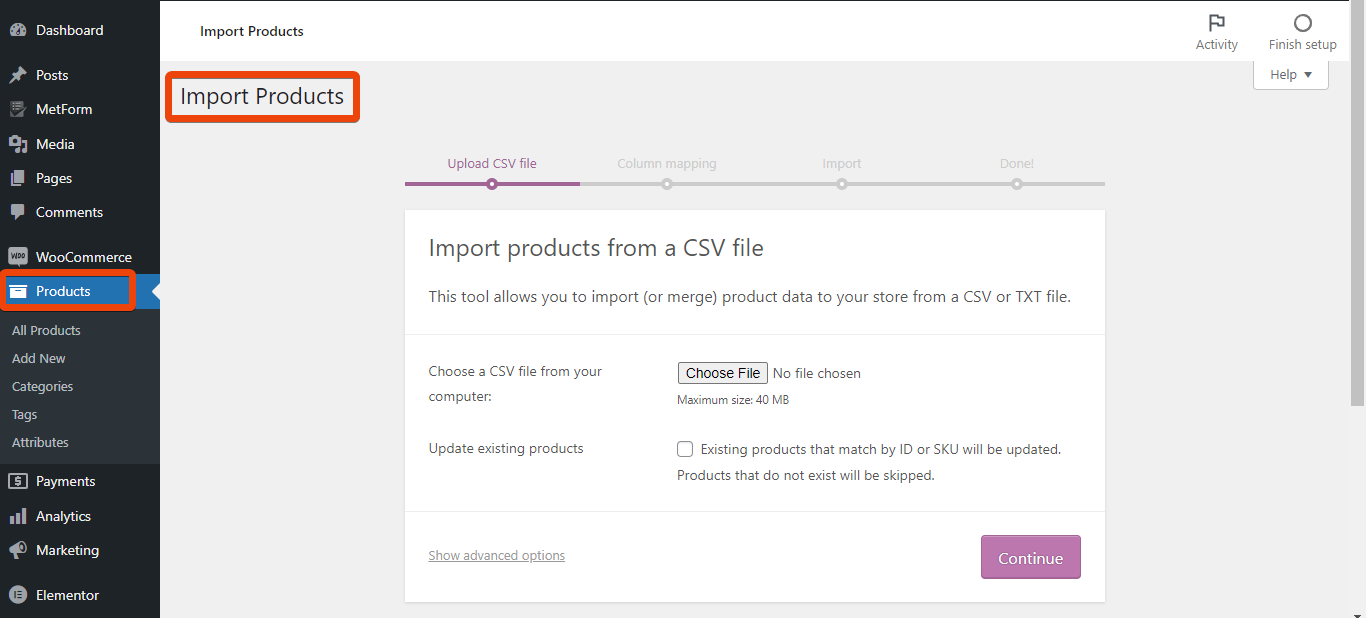Click the WooCommerce logo icon
The height and width of the screenshot is (618, 1366).
pos(18,257)
